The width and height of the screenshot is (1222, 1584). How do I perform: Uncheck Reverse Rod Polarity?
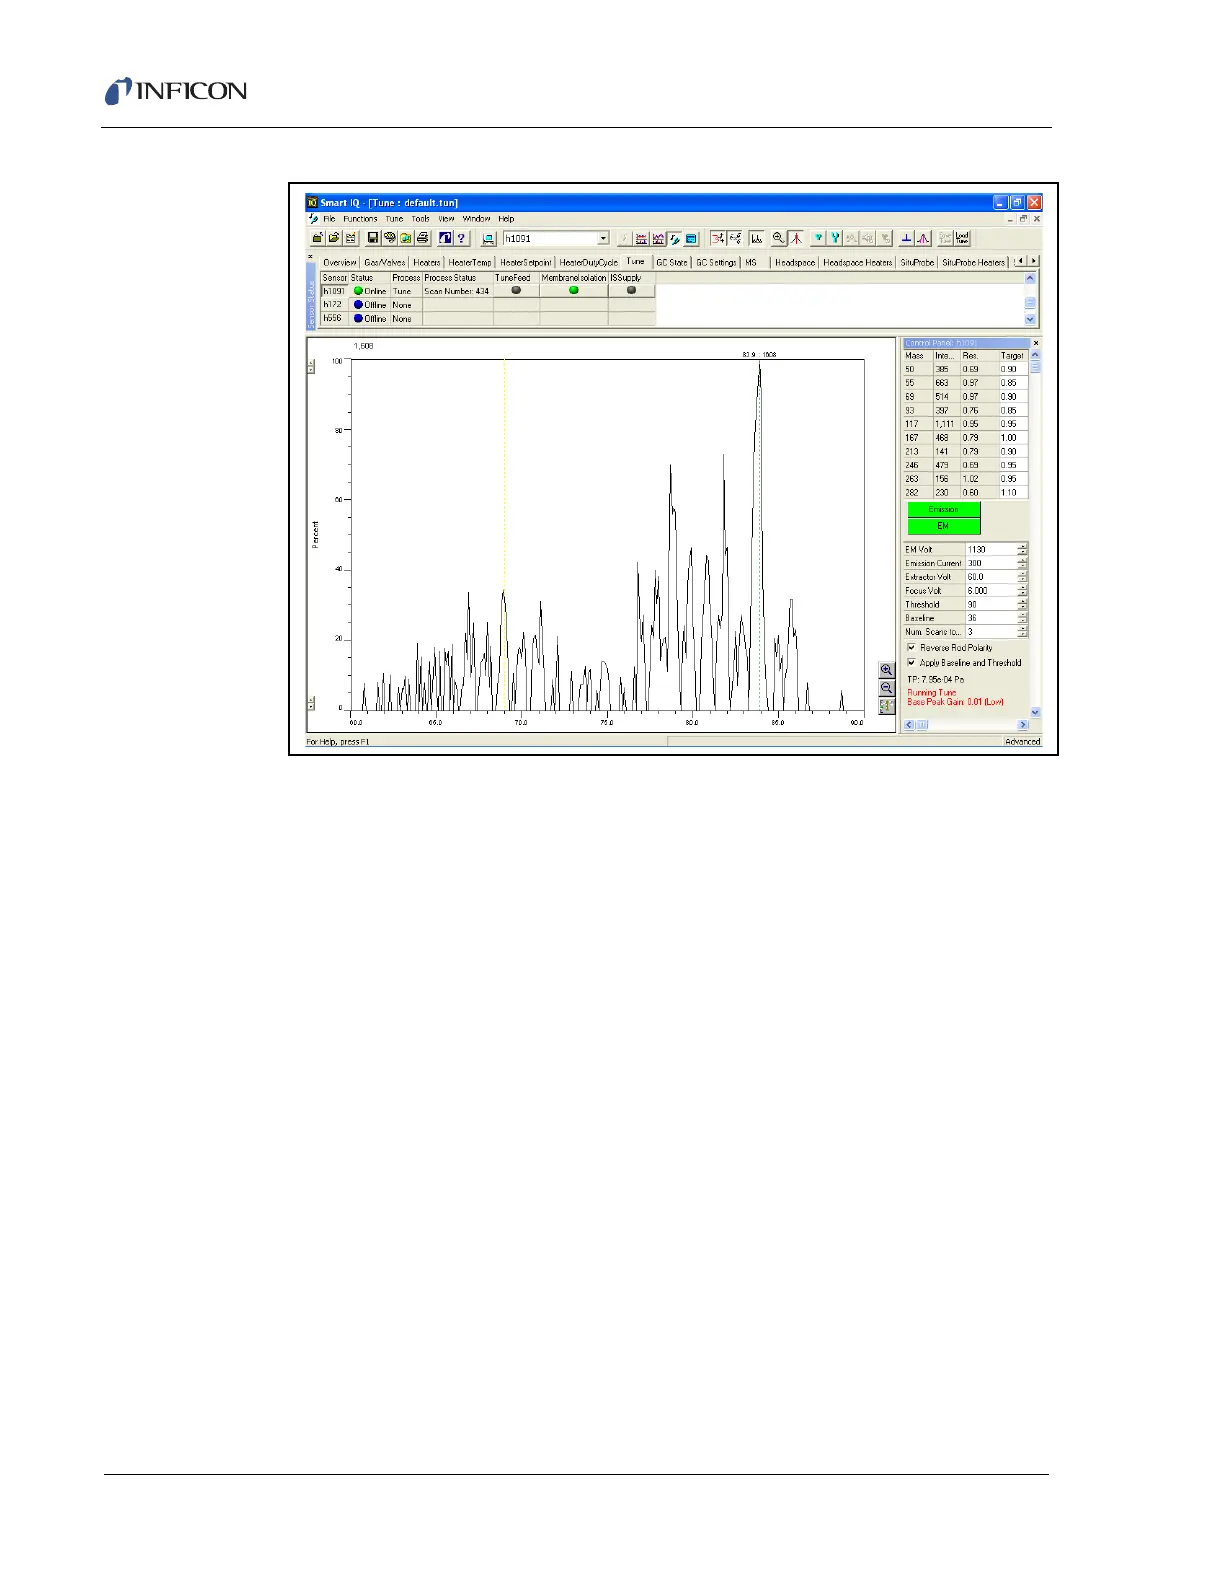(911, 647)
